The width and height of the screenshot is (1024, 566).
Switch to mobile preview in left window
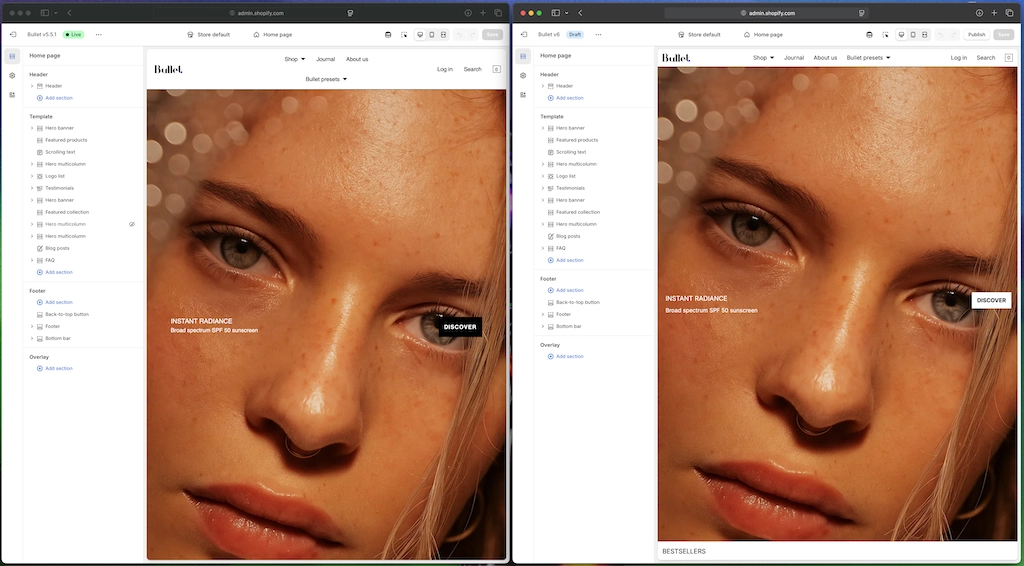[x=432, y=35]
